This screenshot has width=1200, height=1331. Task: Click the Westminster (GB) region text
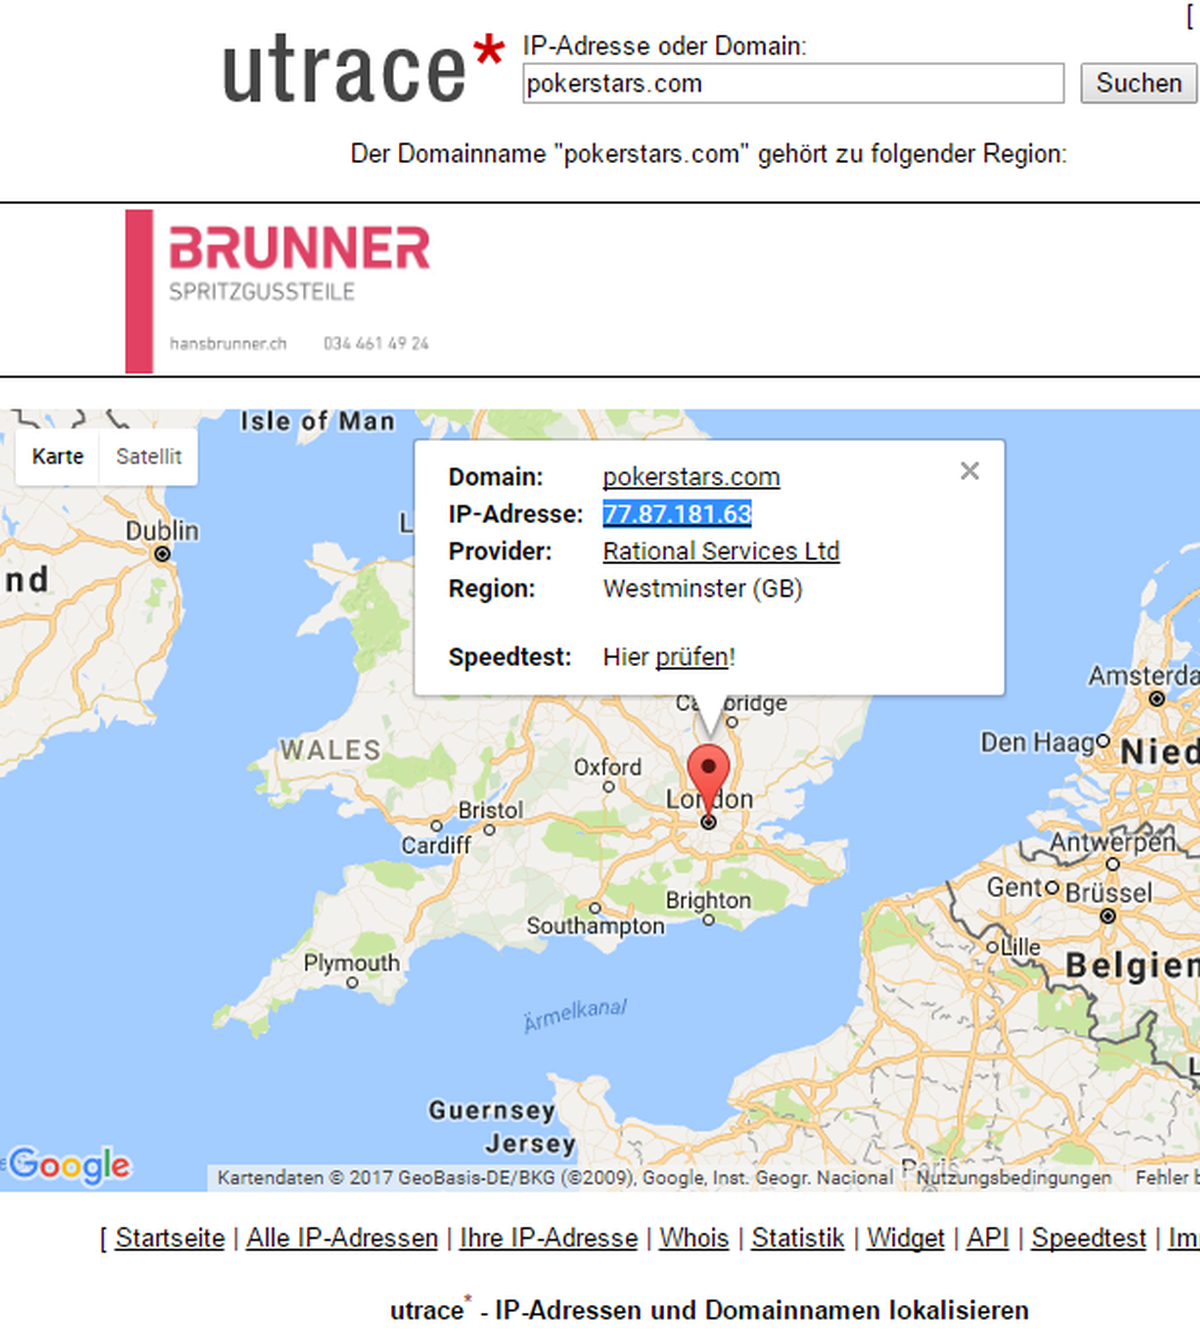703,588
